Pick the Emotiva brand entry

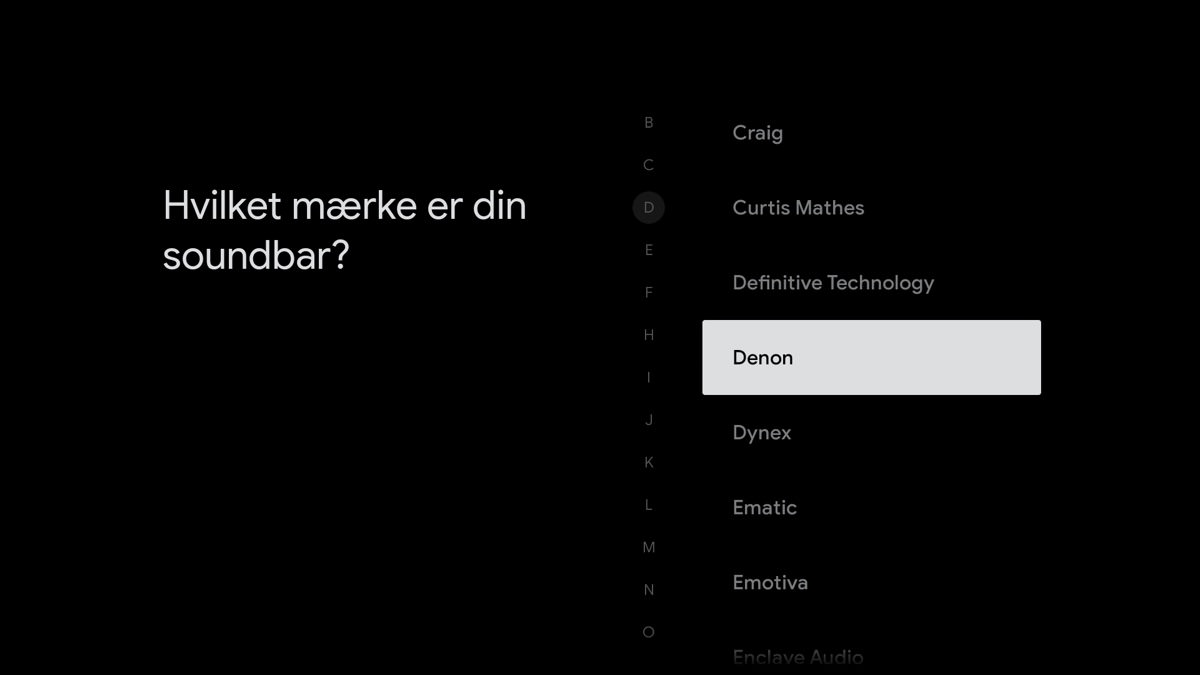[x=871, y=583]
